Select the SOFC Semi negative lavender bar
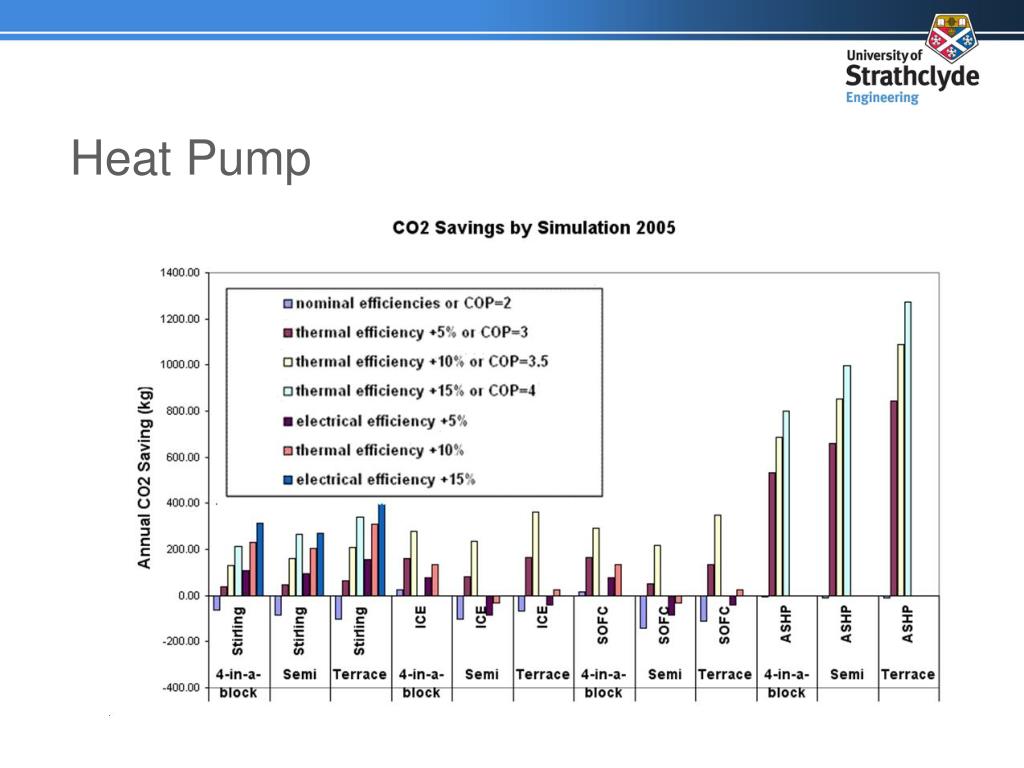Viewport: 1024px width, 768px height. click(x=643, y=612)
